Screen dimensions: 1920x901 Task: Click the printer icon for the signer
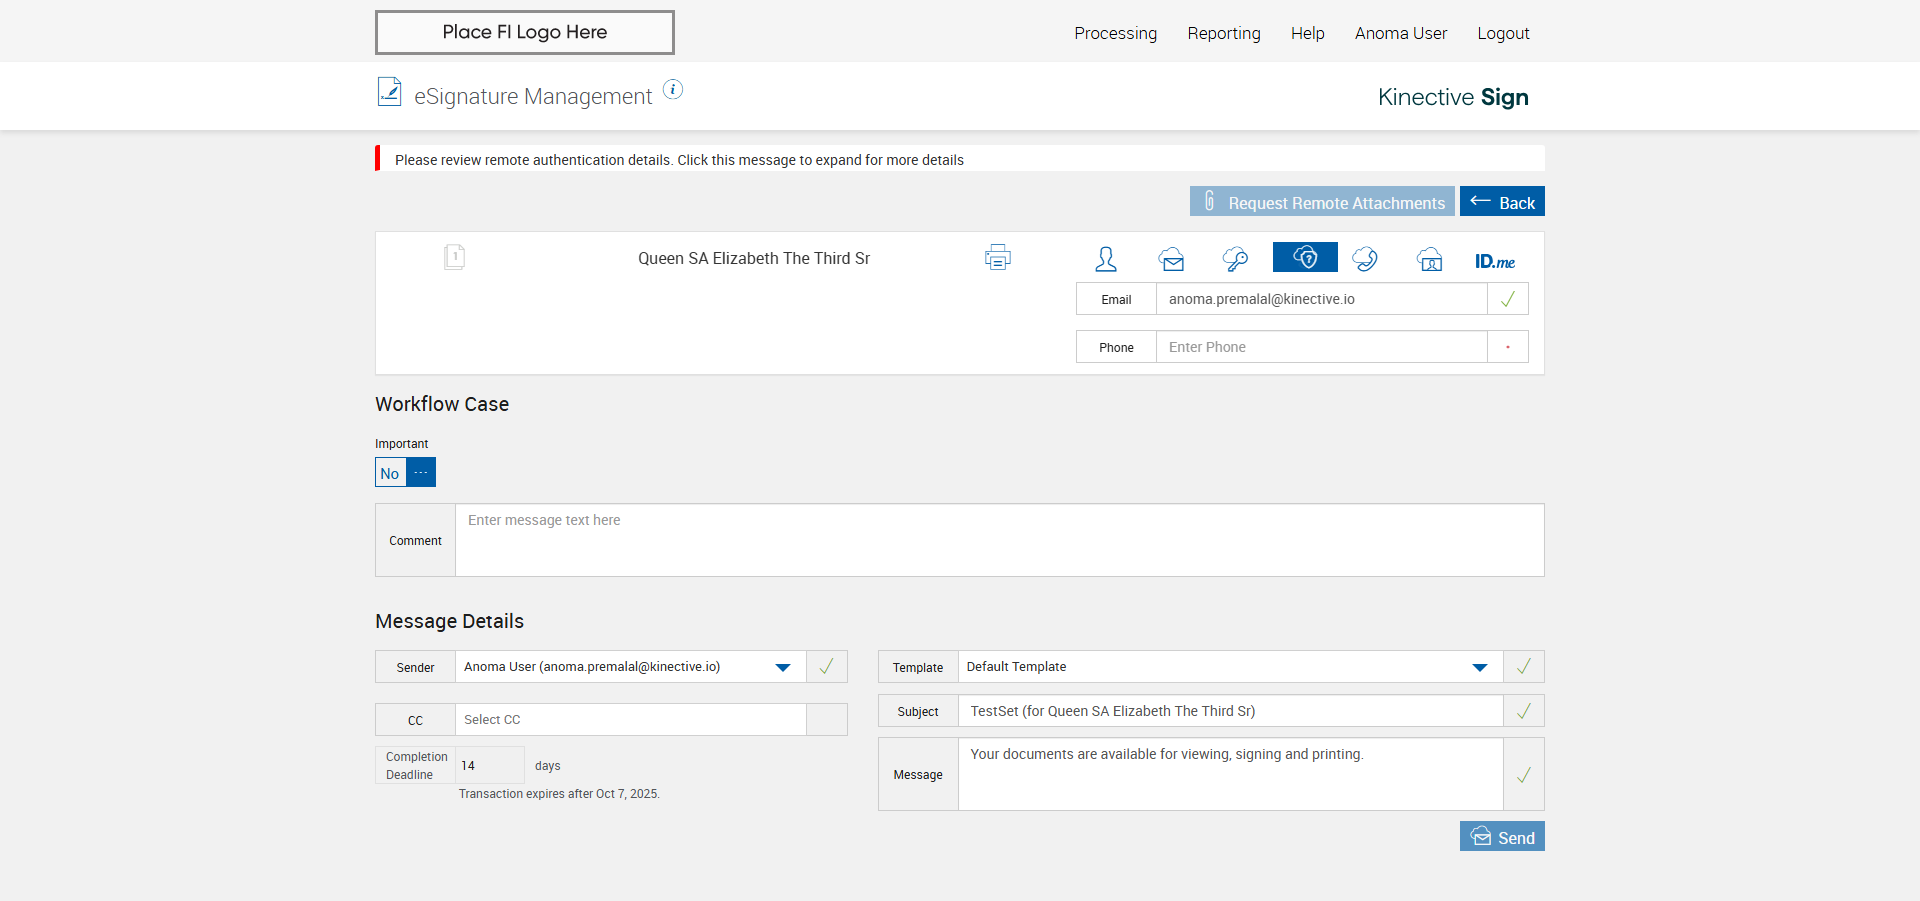pyautogui.click(x=997, y=258)
